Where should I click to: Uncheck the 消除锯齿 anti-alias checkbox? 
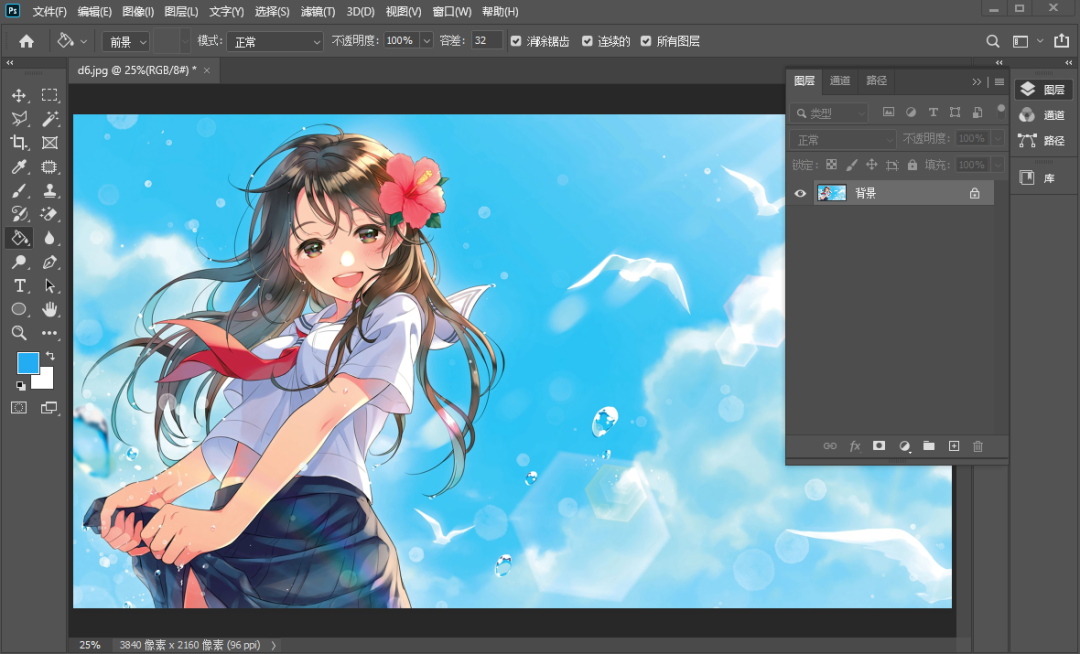(x=516, y=41)
